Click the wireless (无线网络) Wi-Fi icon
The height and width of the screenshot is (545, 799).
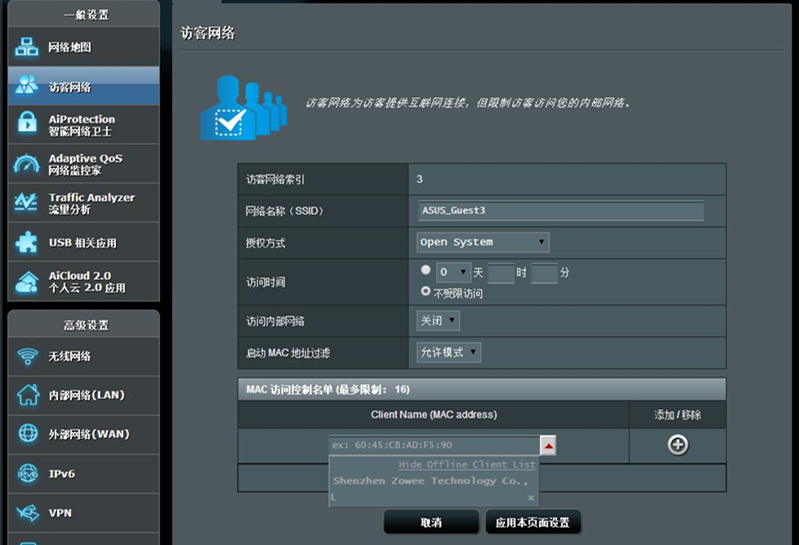(27, 356)
